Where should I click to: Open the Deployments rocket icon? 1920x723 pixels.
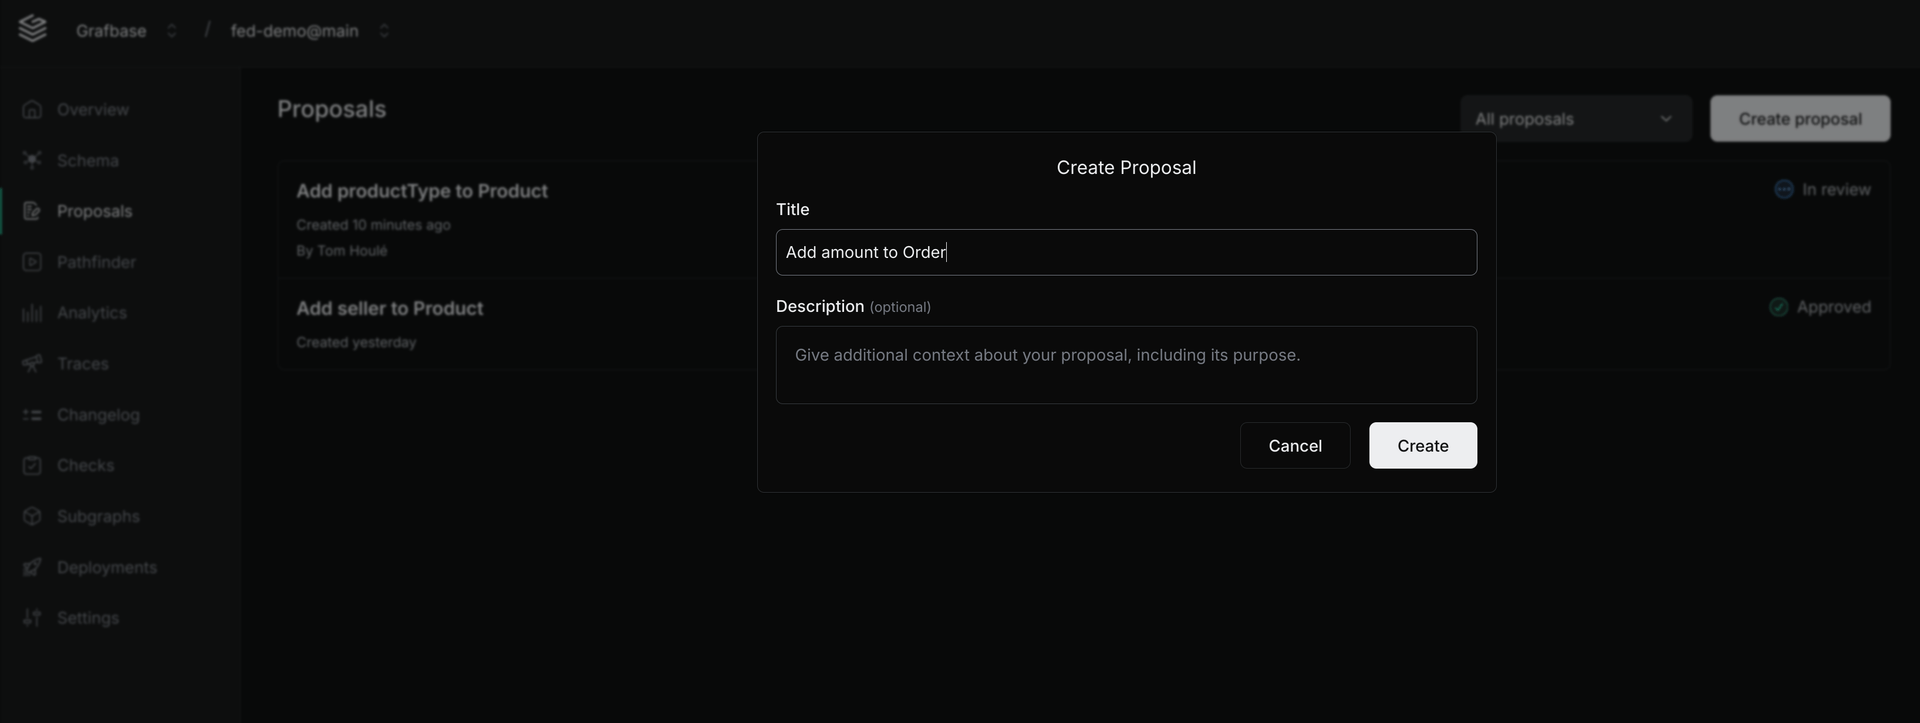(32, 567)
